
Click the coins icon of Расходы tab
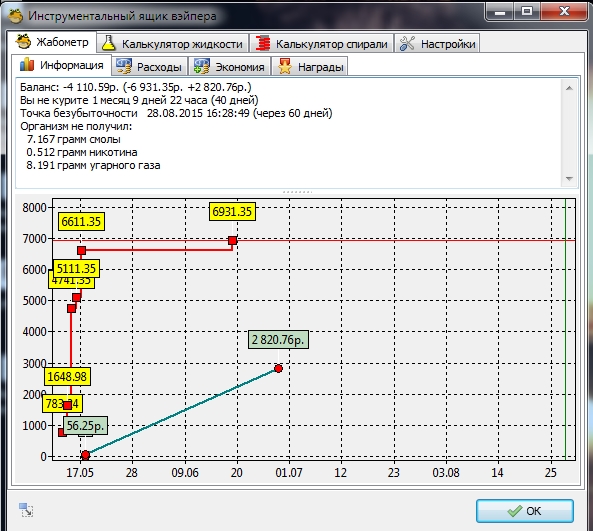[x=124, y=67]
